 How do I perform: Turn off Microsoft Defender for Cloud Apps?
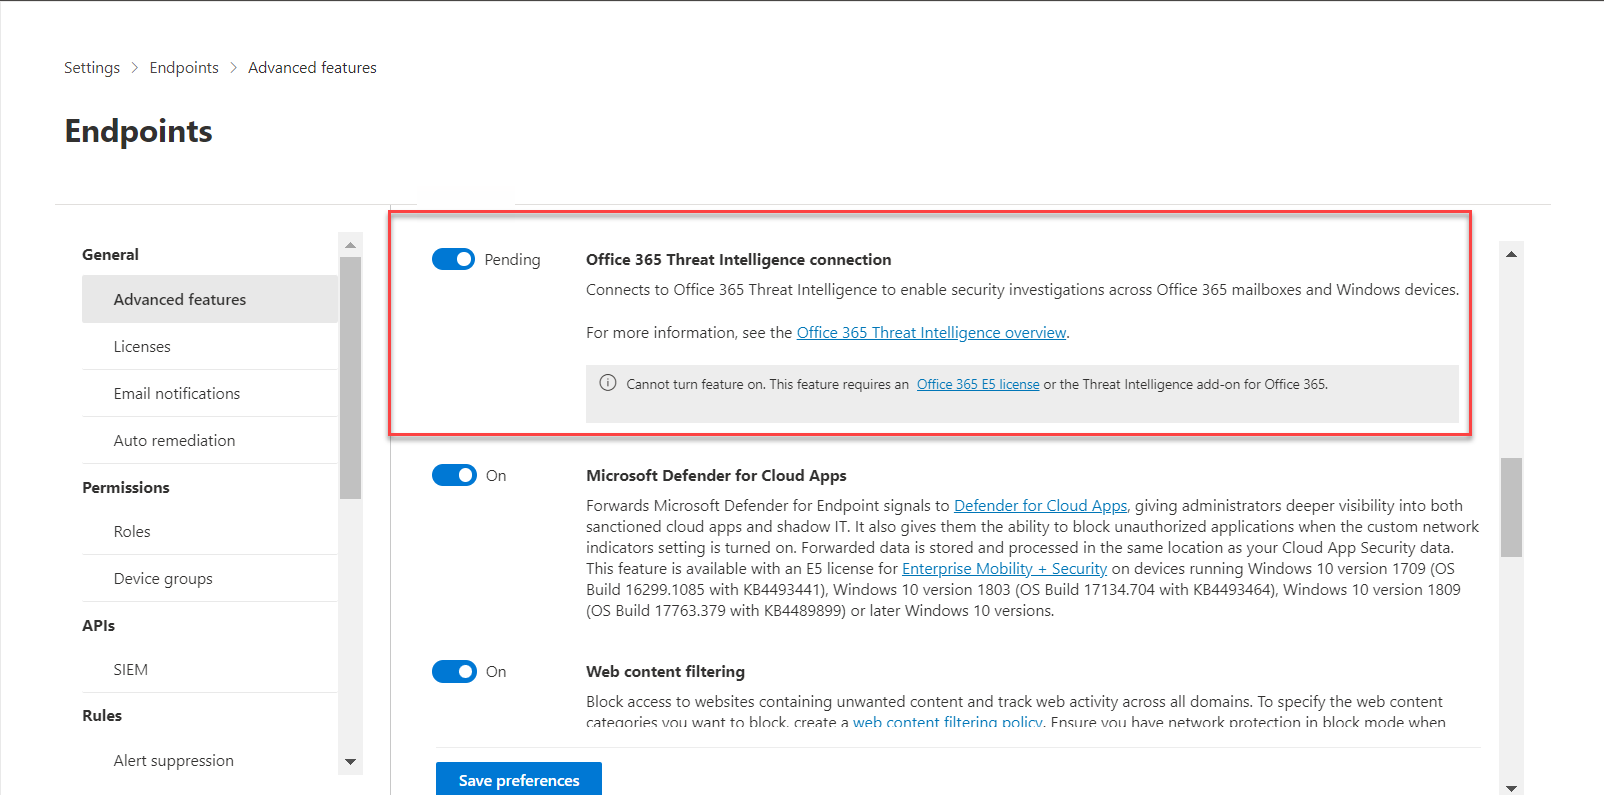454,475
